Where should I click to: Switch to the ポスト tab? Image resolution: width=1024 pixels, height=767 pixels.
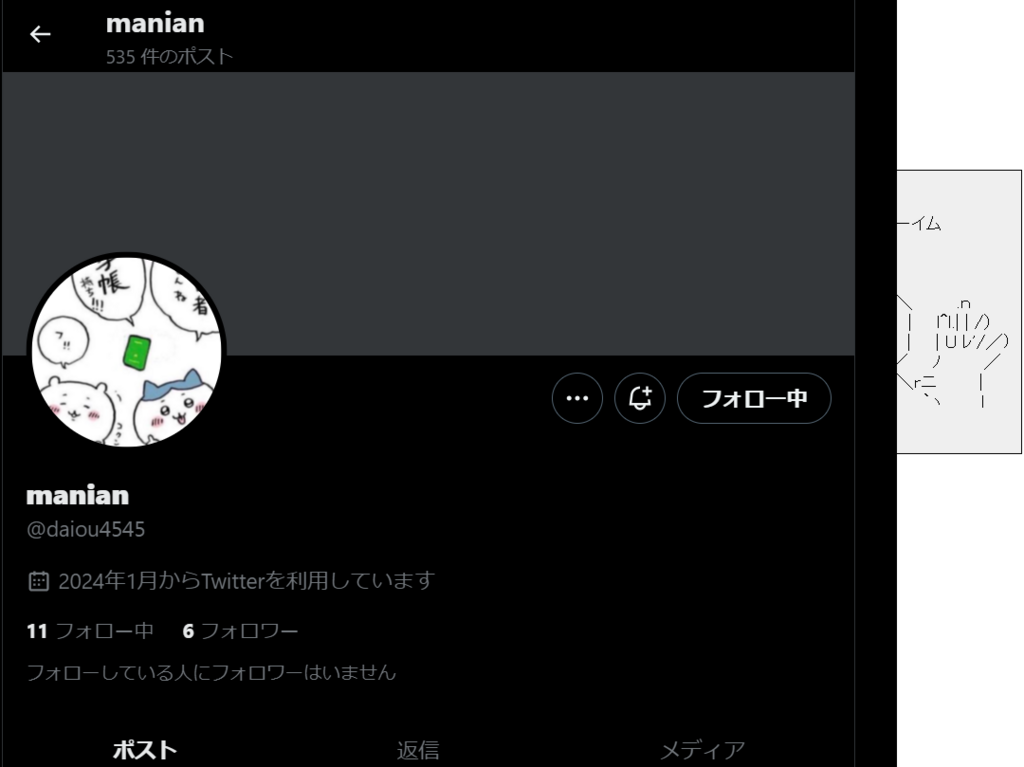coord(144,749)
